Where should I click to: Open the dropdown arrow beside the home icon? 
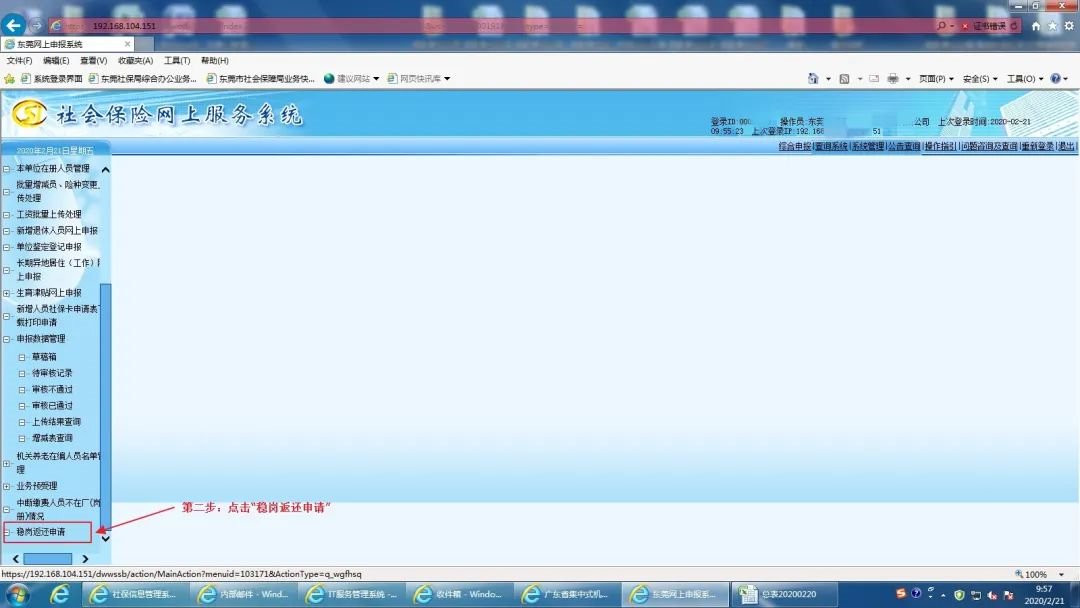click(x=828, y=78)
